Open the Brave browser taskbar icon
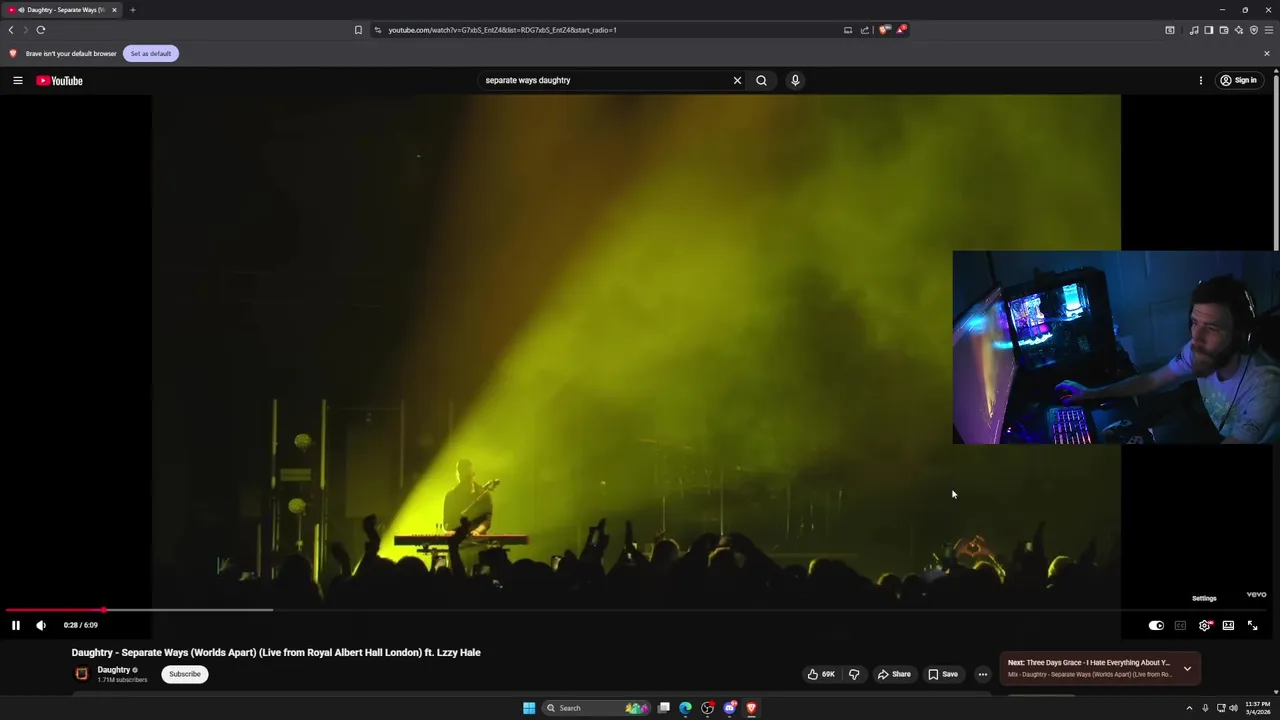The height and width of the screenshot is (720, 1280). [x=752, y=708]
